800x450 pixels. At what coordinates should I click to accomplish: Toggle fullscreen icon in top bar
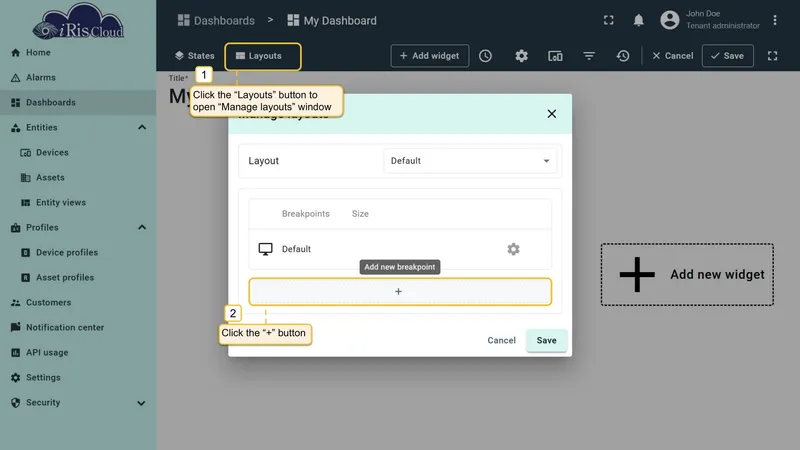coord(609,20)
